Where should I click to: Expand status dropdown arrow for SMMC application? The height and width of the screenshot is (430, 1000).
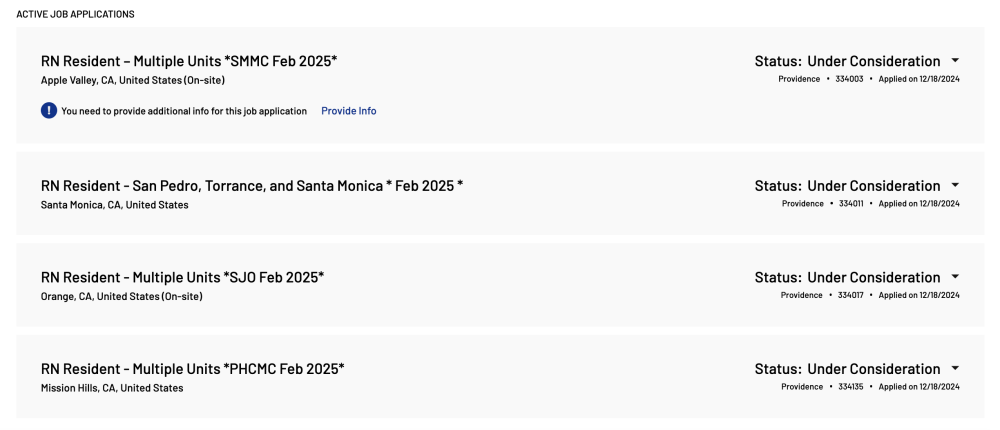point(955,61)
